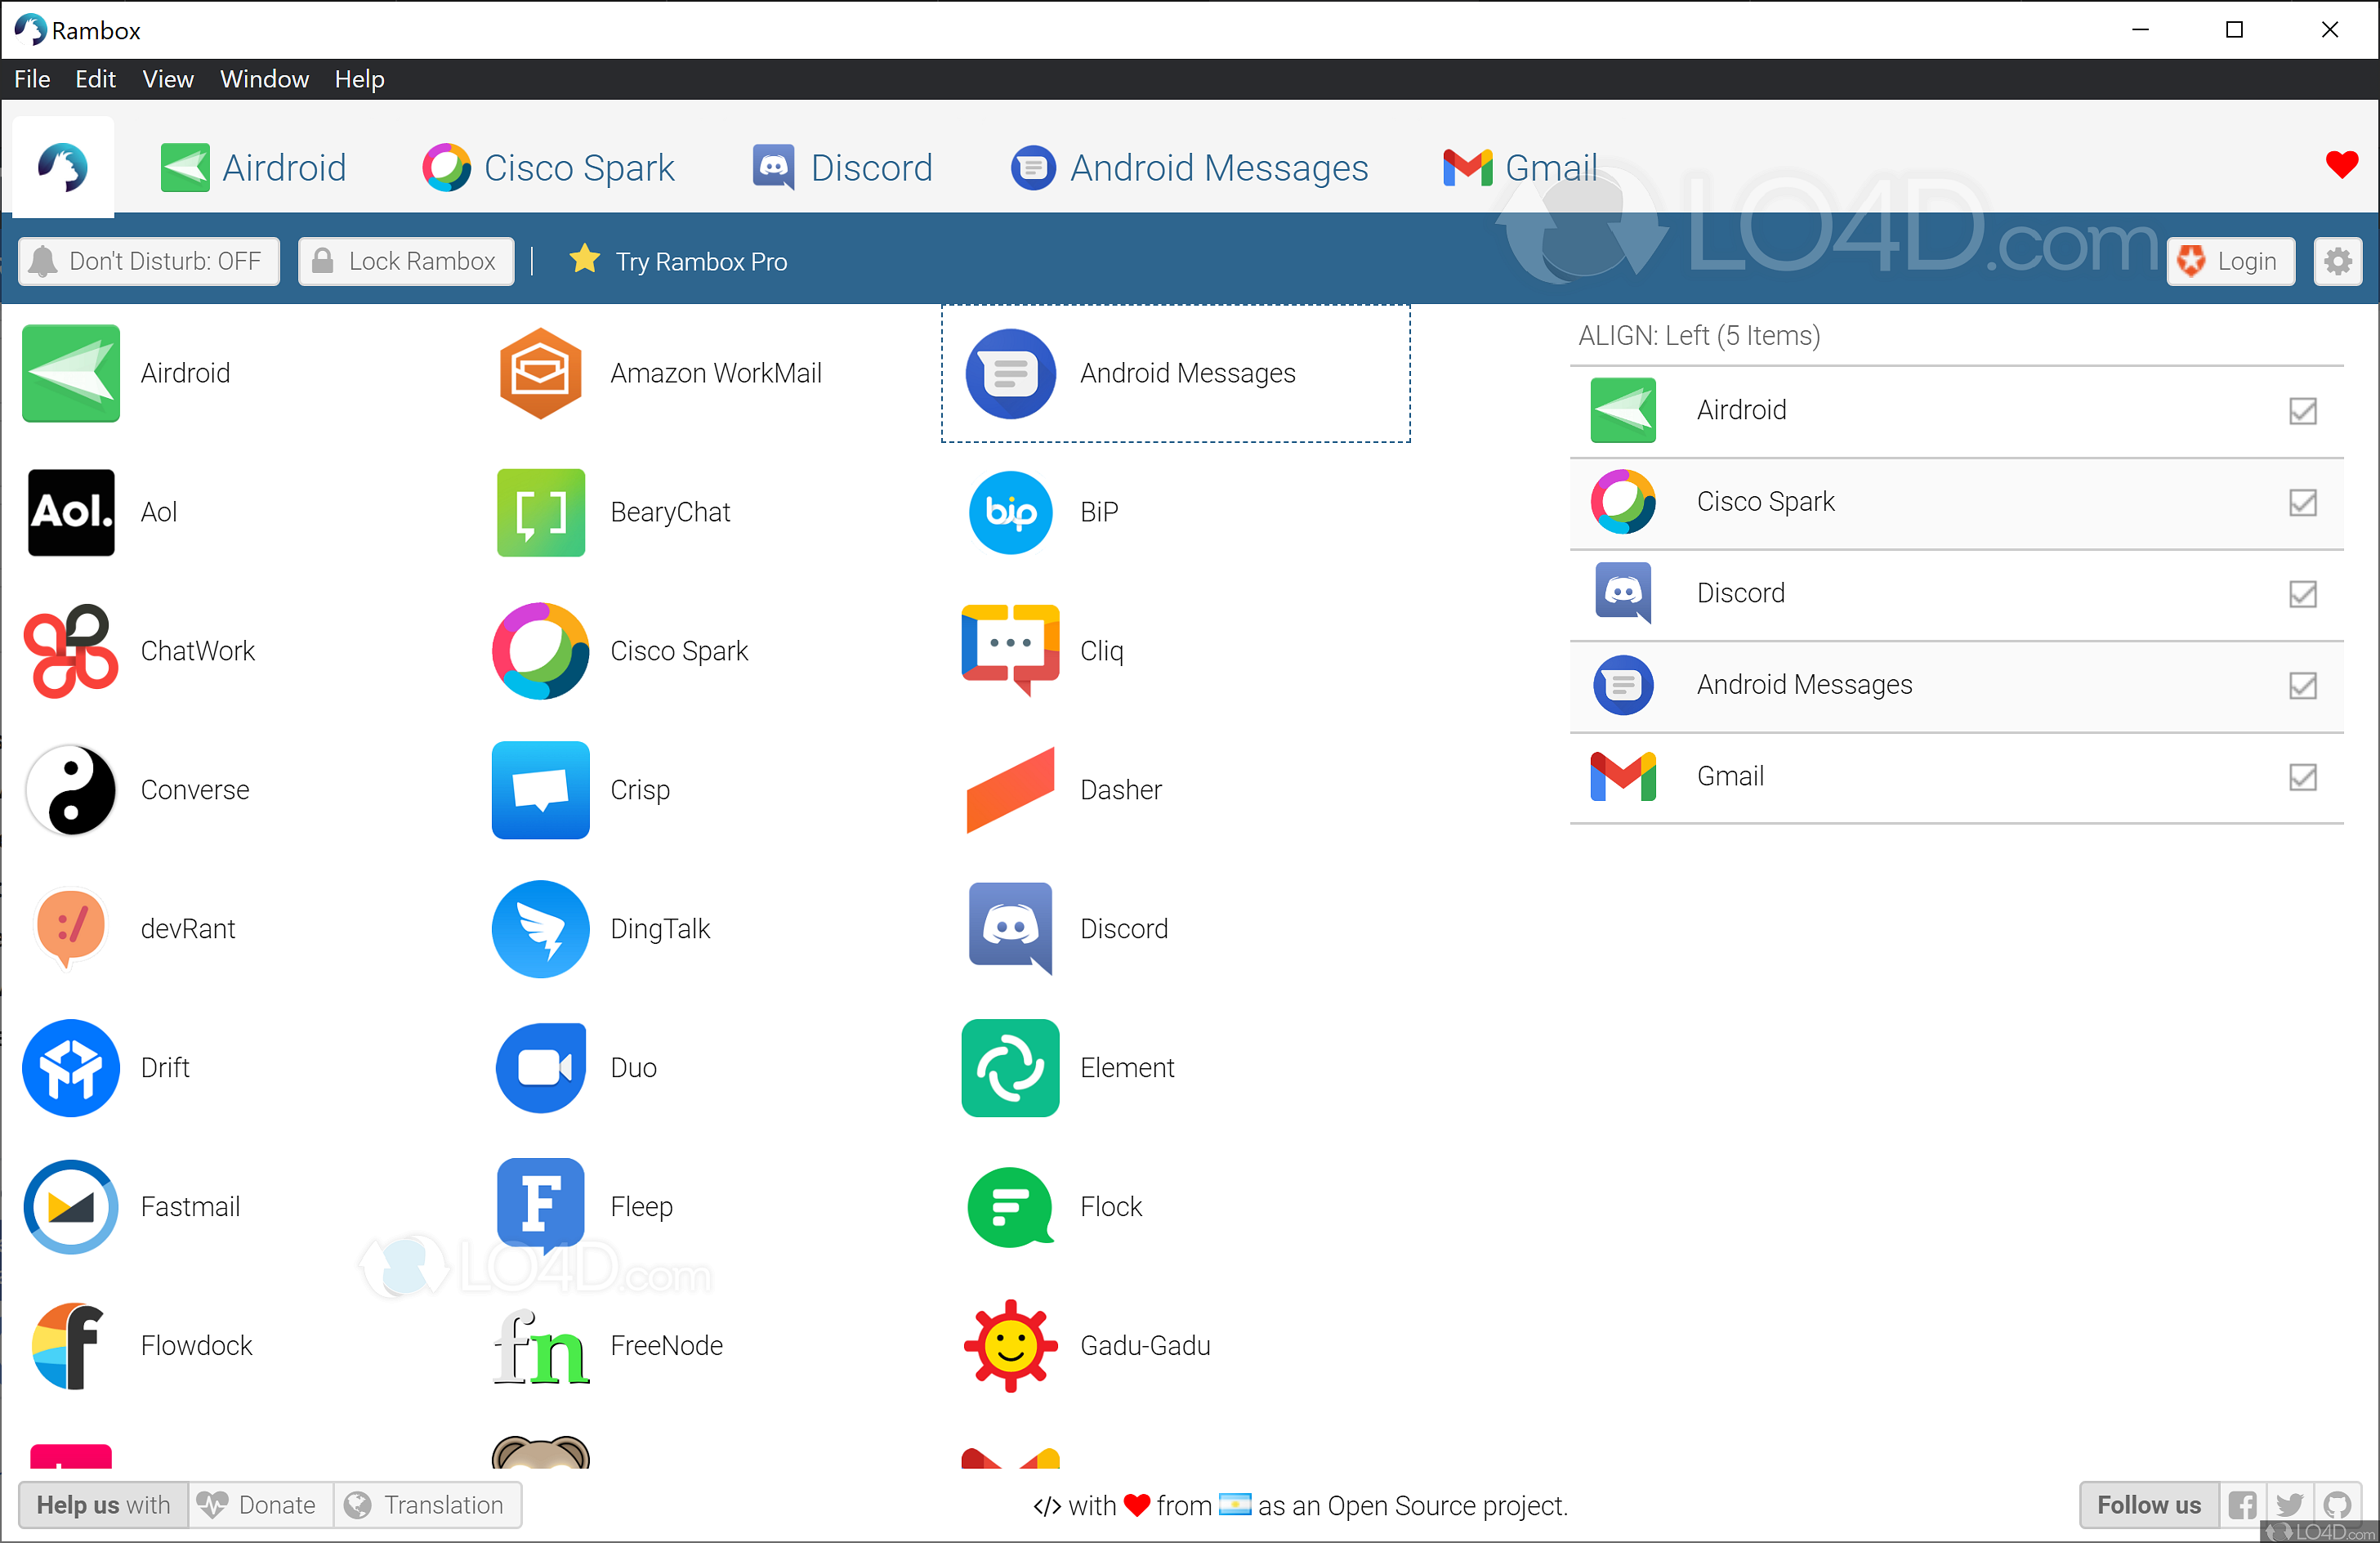Click the Flock service icon

(1010, 1206)
